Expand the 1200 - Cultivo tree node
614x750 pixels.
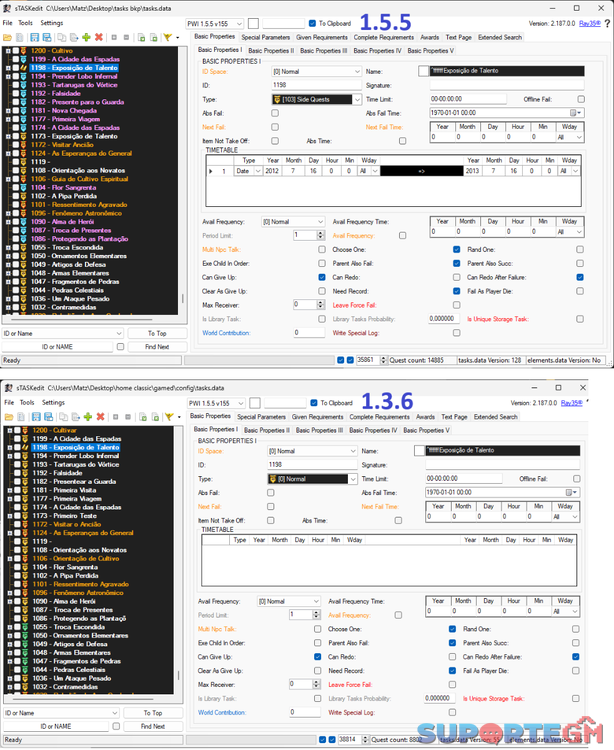[8, 49]
